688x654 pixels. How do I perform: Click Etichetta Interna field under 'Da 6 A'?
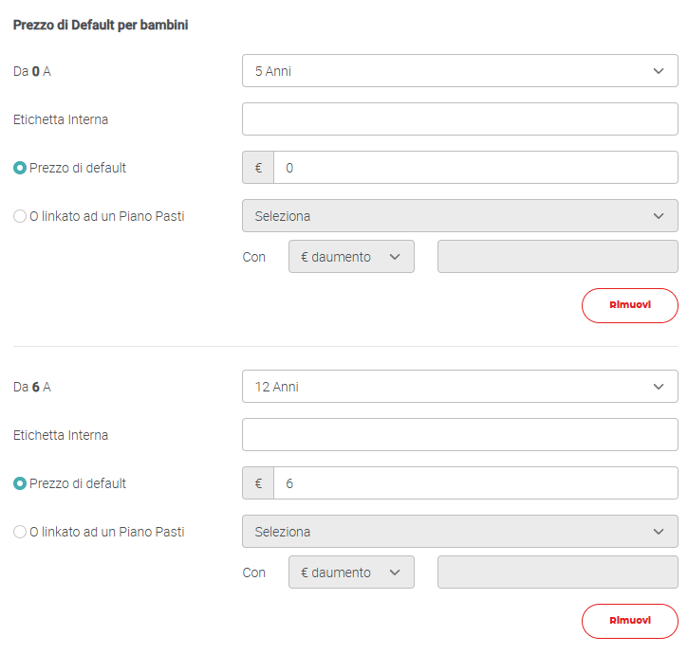click(459, 435)
